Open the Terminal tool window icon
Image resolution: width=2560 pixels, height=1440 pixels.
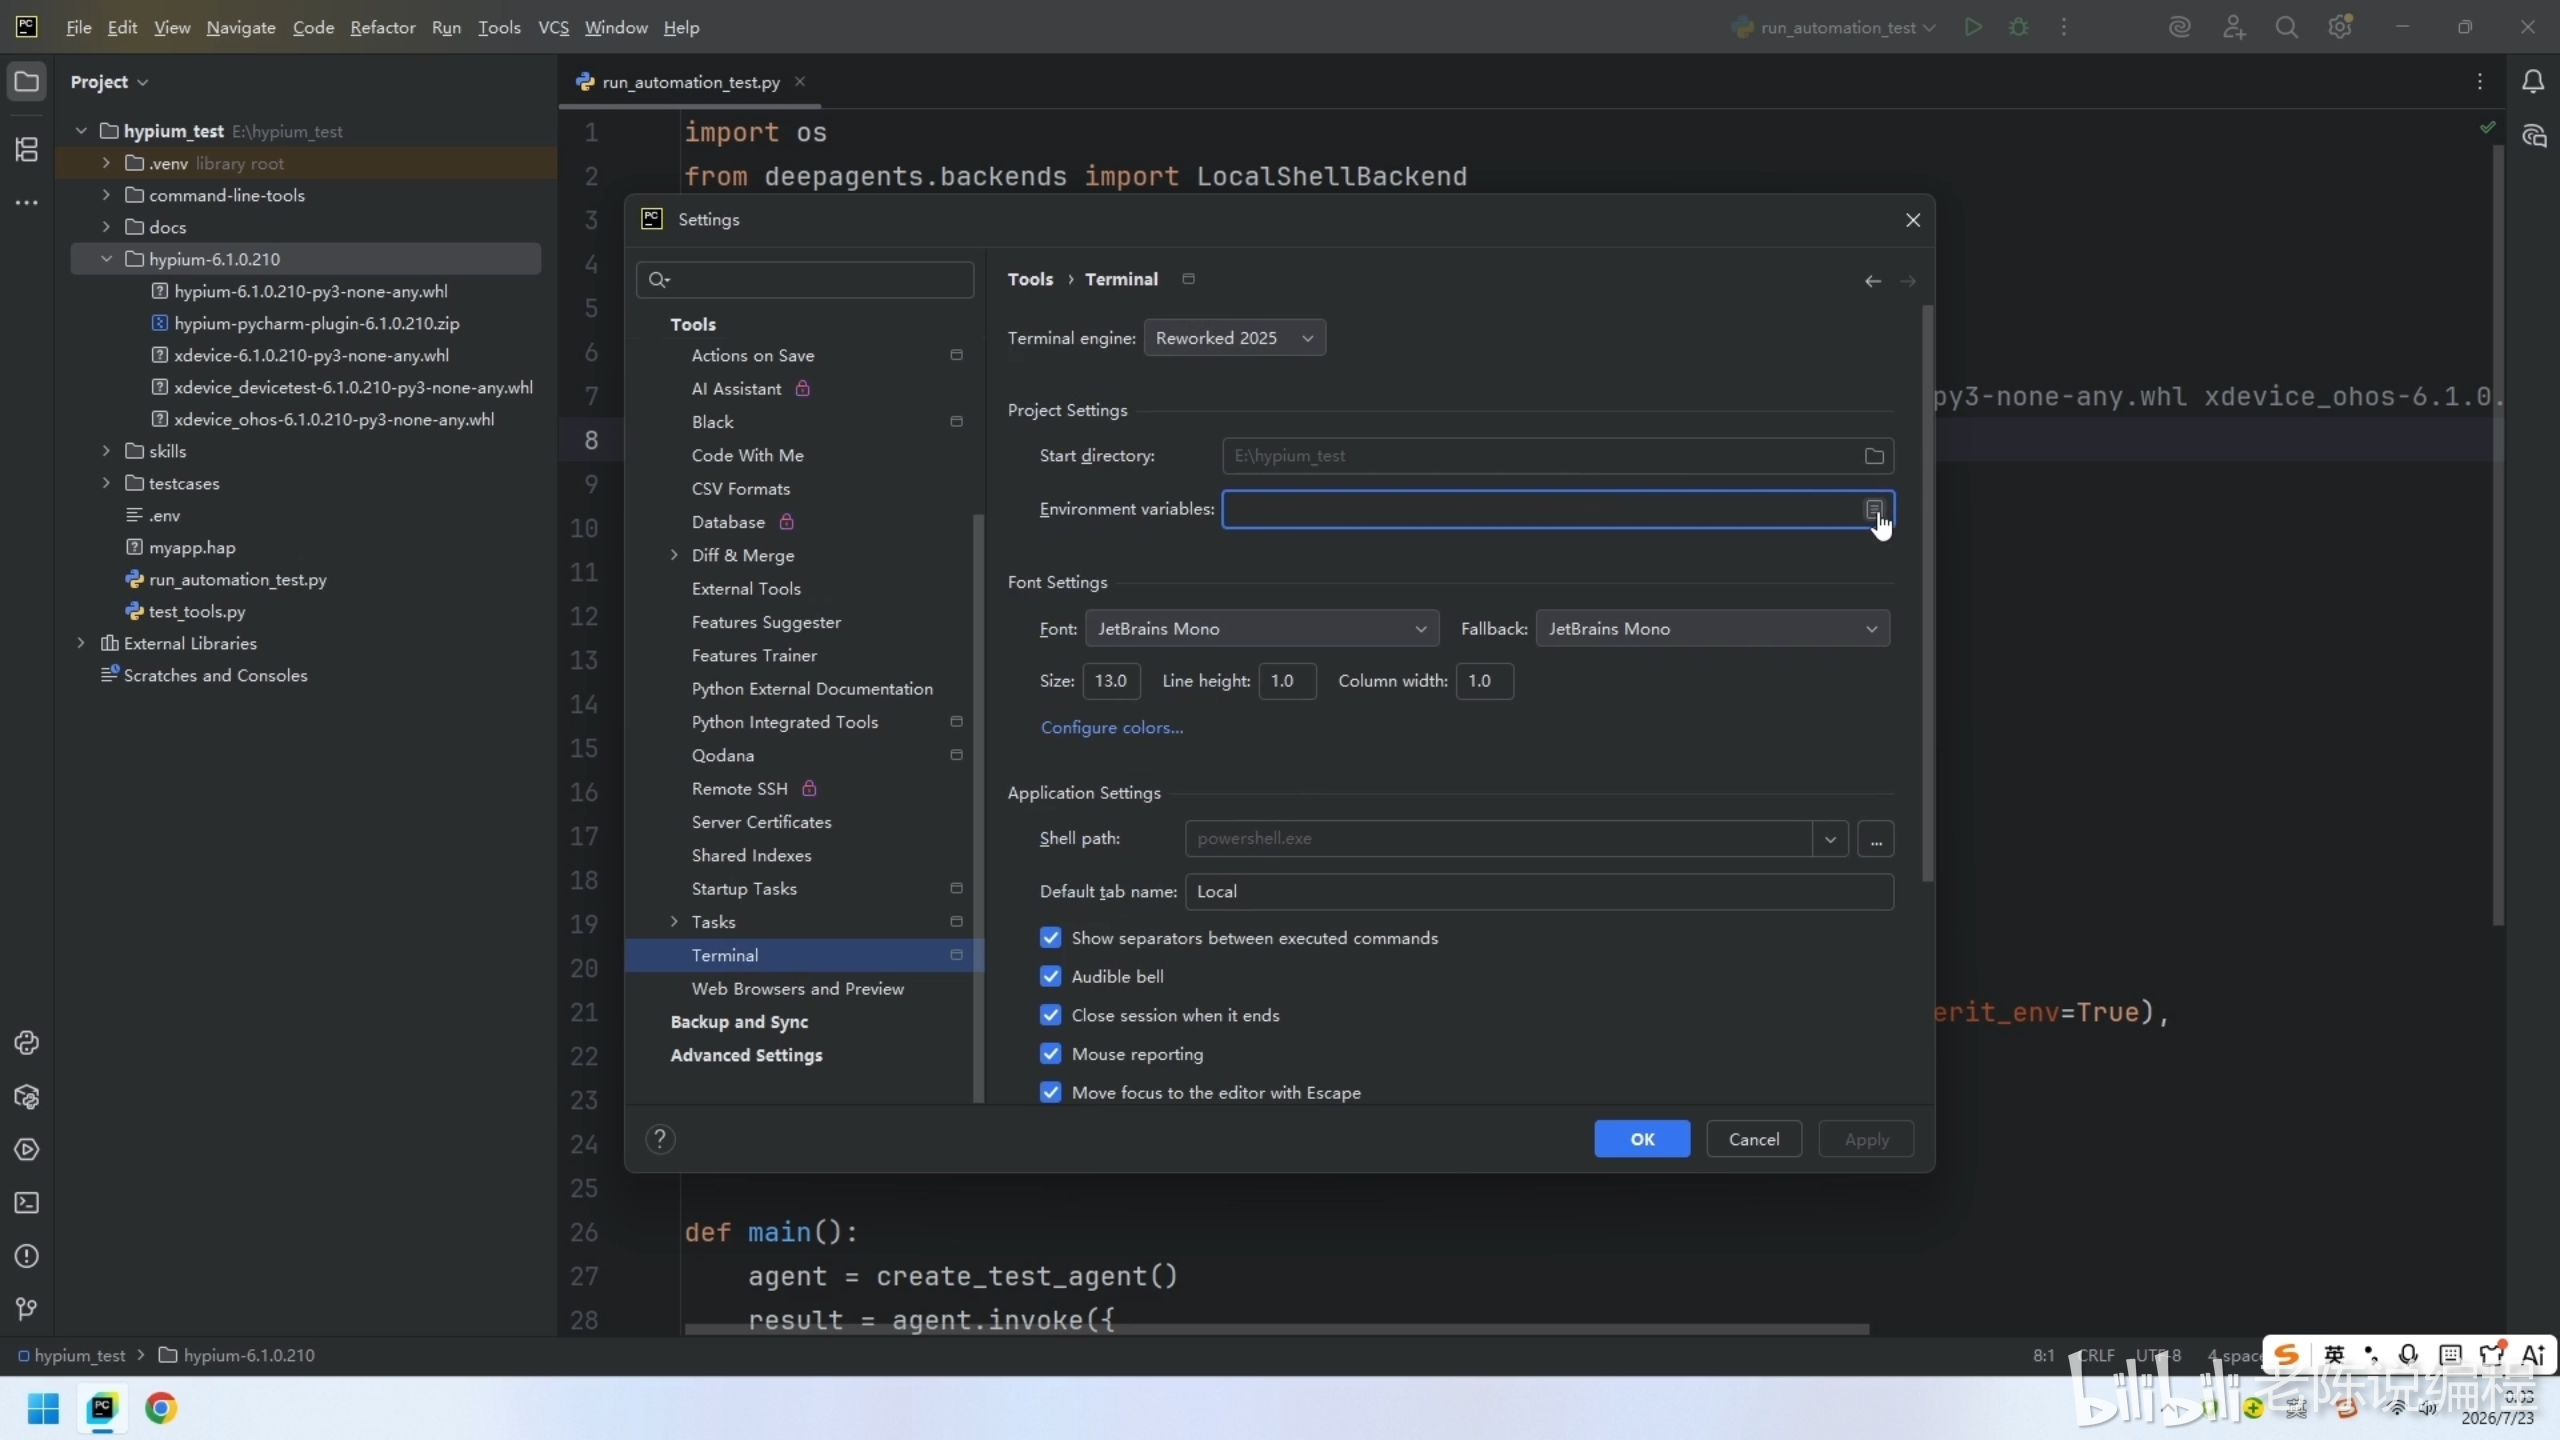(x=27, y=1203)
